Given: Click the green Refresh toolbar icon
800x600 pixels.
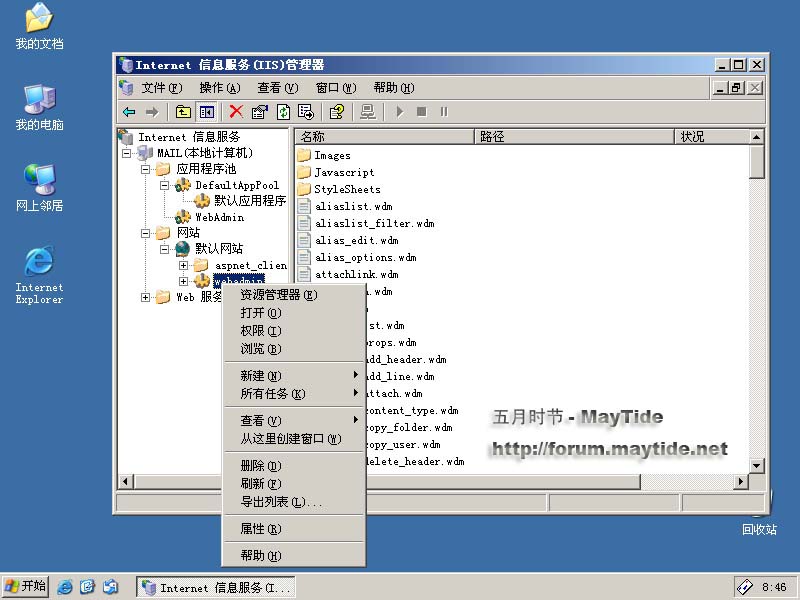Looking at the screenshot, I should (284, 112).
